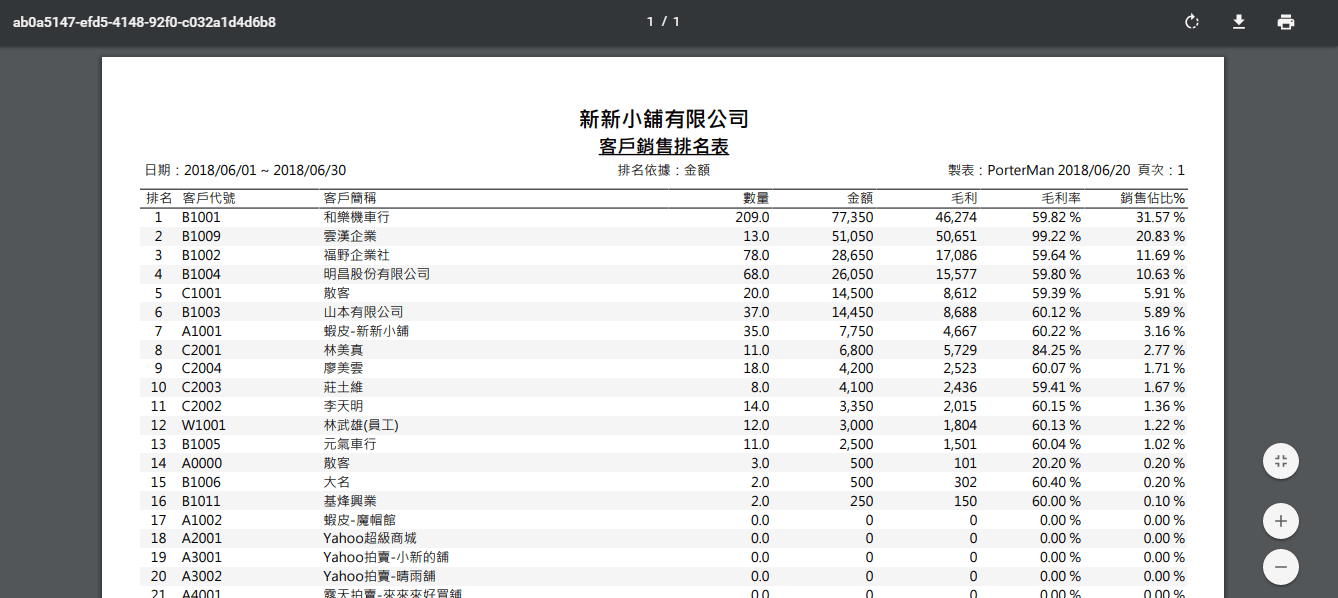
Task: Select customer name 蝦皮-魔帽館
Action: click(x=359, y=520)
